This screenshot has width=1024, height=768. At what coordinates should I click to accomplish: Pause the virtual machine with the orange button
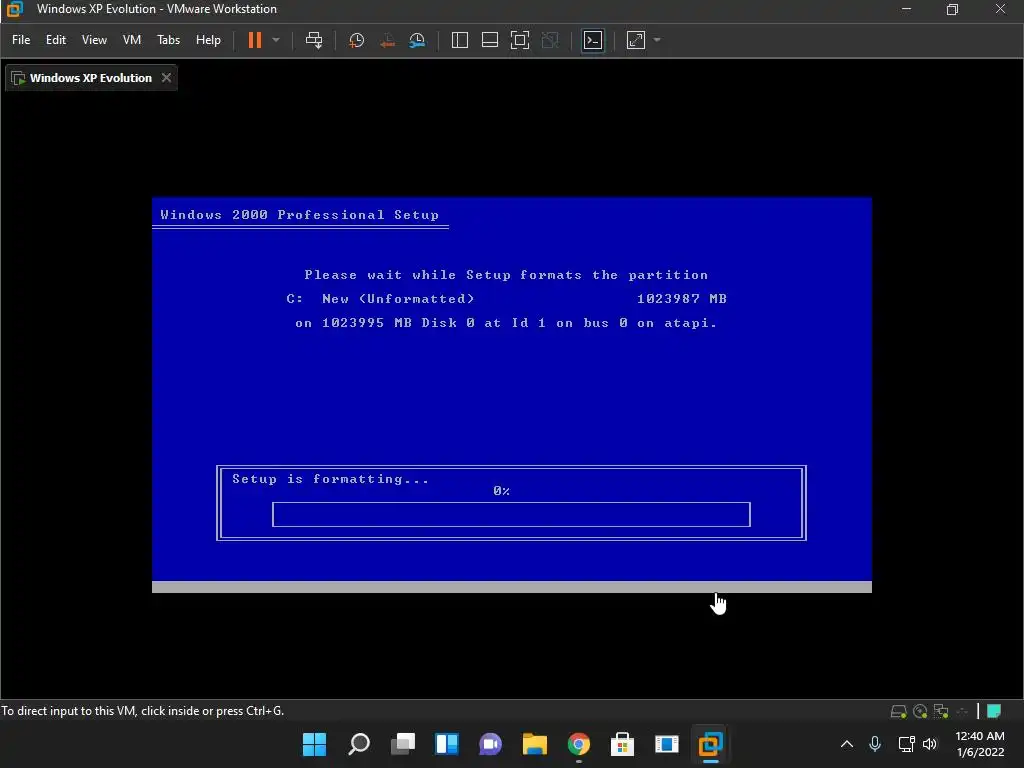(x=255, y=40)
